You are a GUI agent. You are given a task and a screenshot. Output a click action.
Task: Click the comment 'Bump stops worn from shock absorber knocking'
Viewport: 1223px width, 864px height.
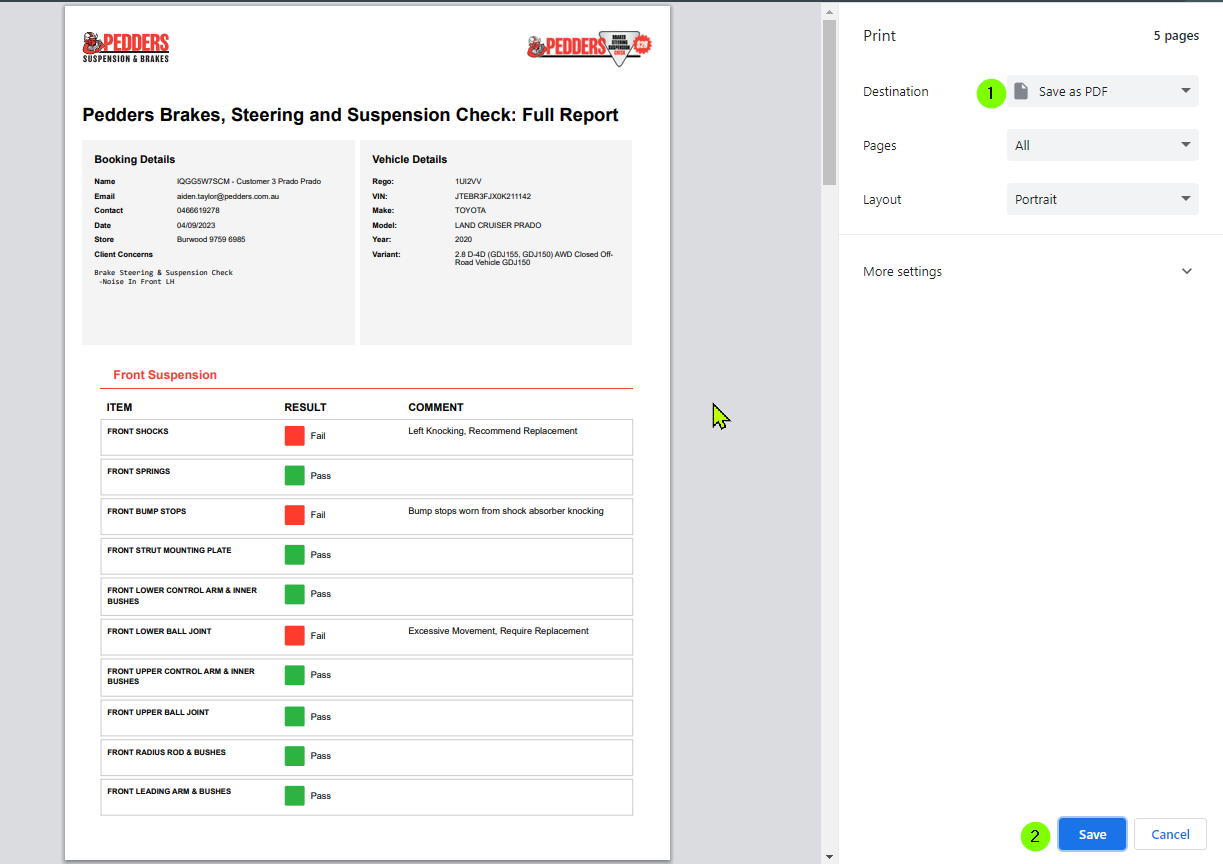(x=506, y=511)
